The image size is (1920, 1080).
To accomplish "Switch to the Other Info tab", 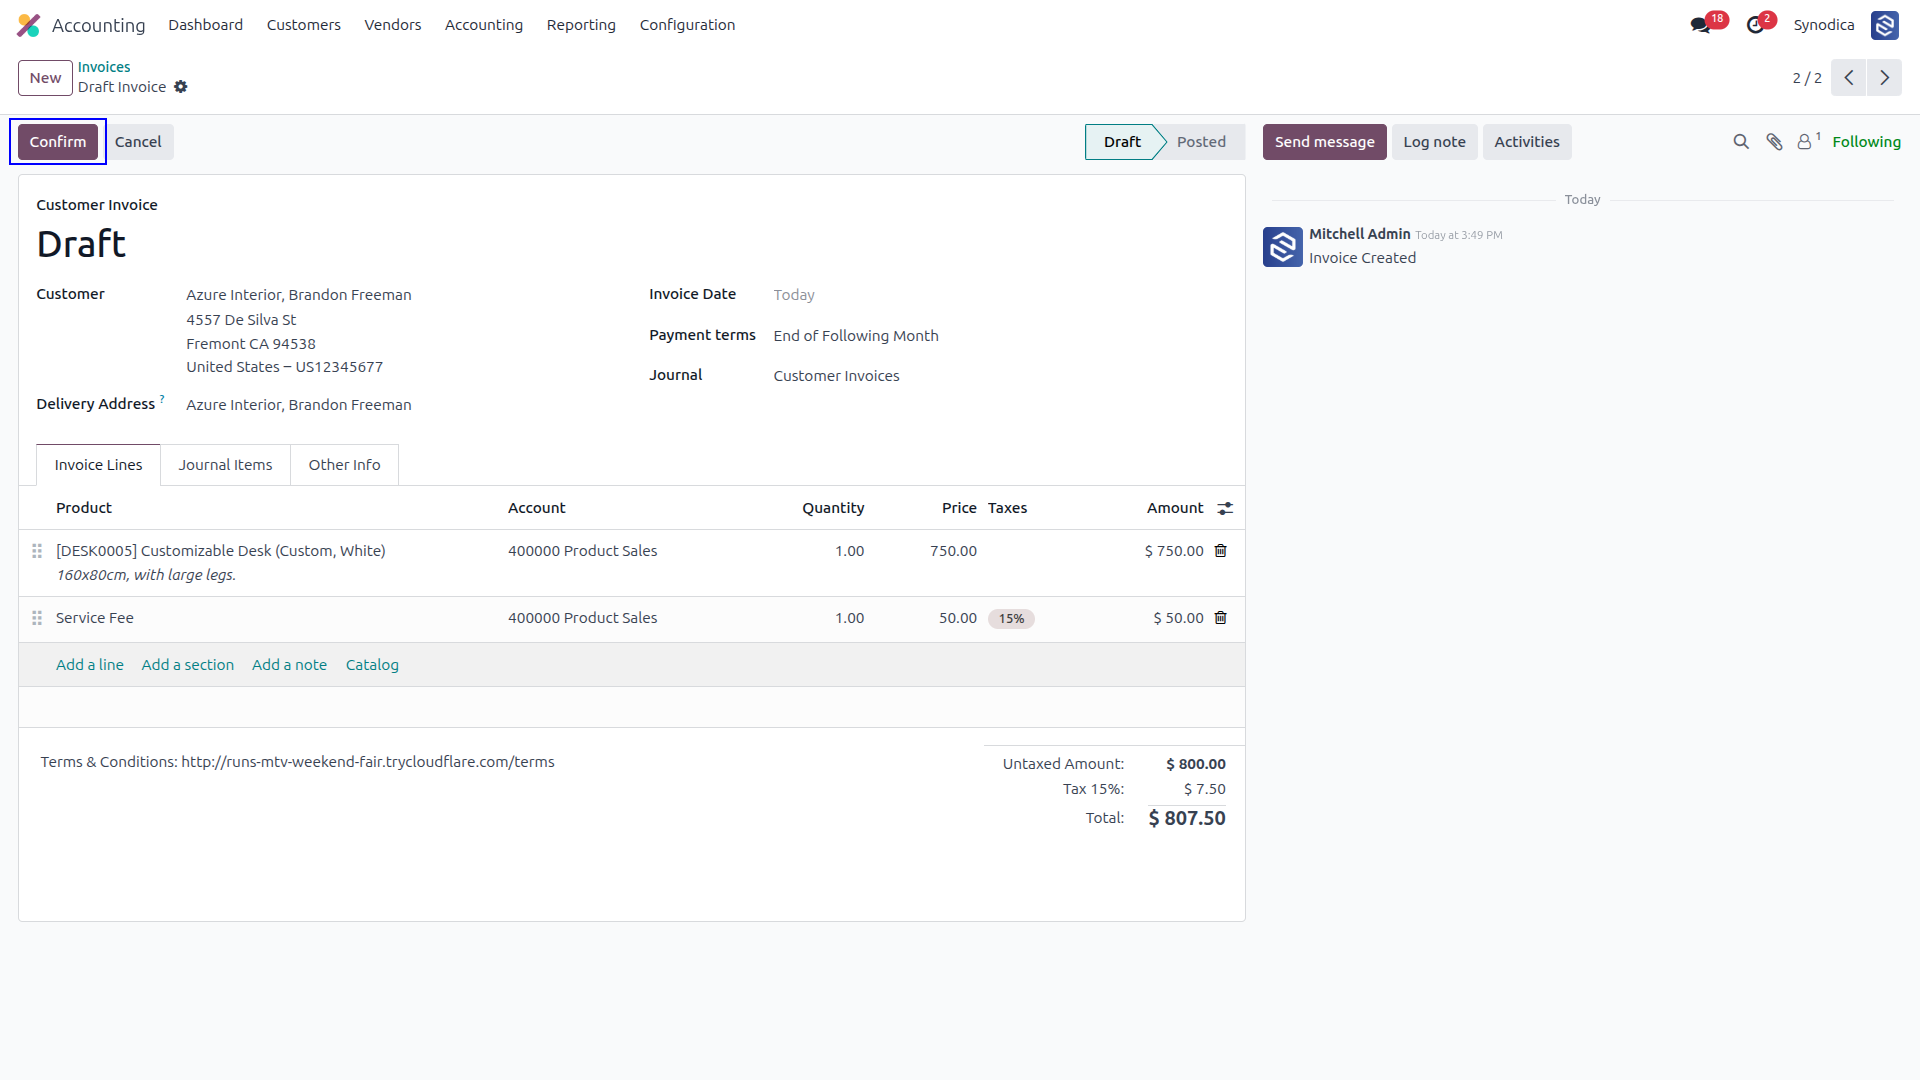I will pos(344,465).
